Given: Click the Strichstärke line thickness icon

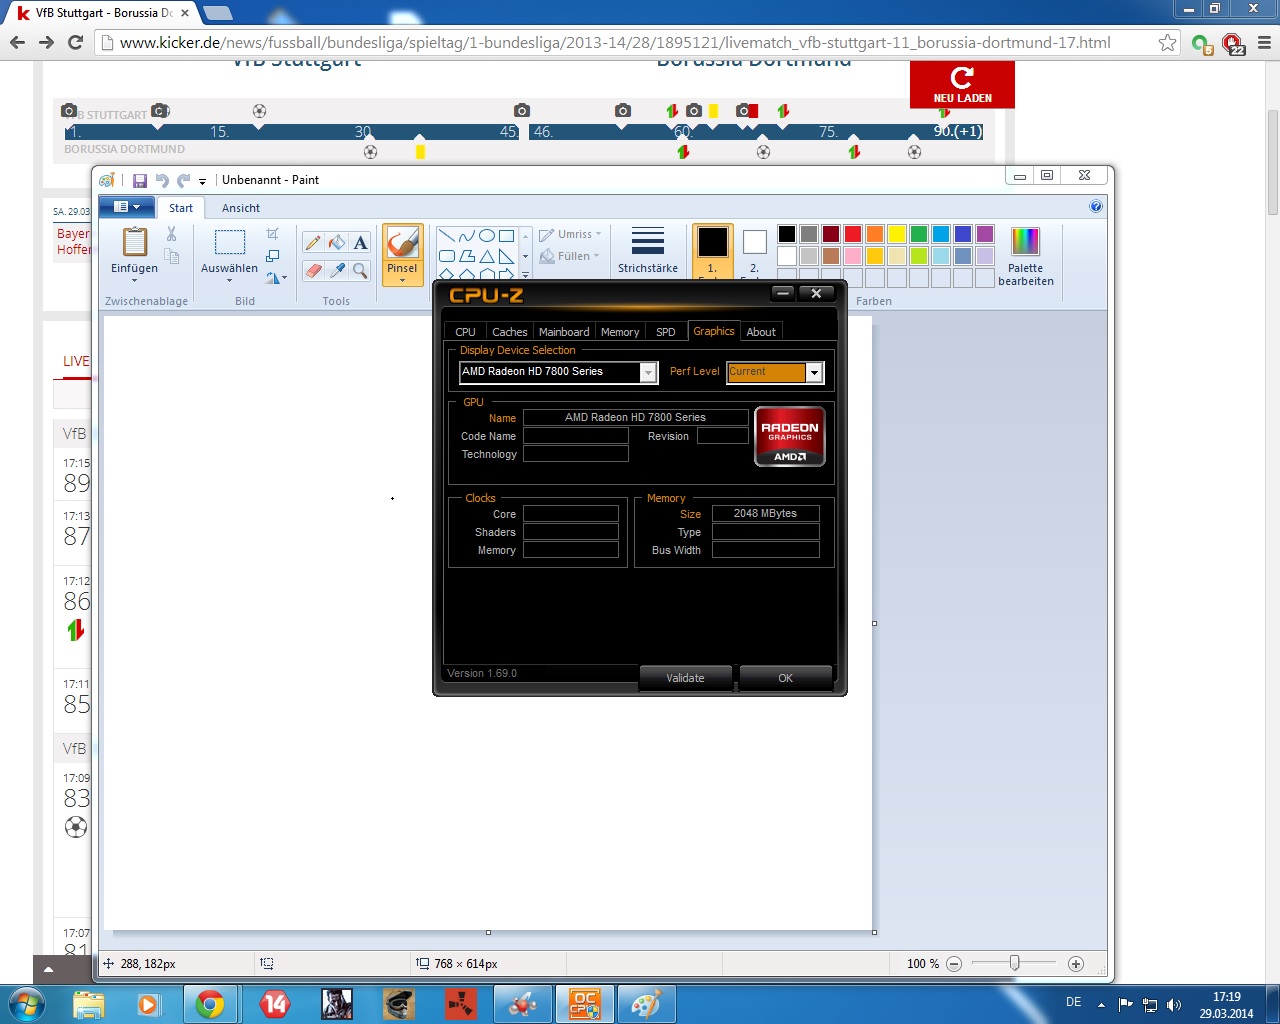Looking at the screenshot, I should coord(648,241).
